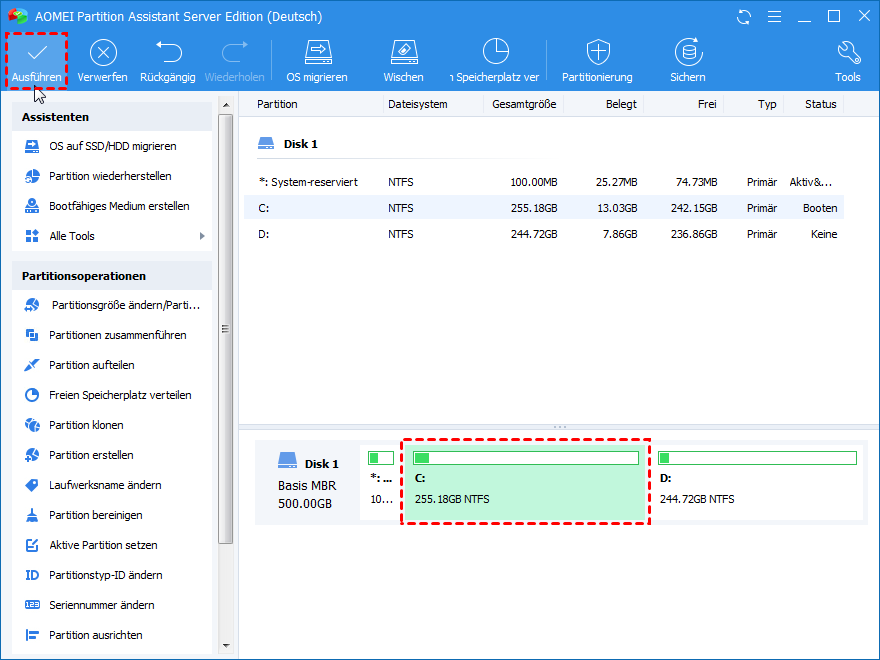Viewport: 880px width, 660px height.
Task: Collapse the Assistenten section
Action: [111, 117]
